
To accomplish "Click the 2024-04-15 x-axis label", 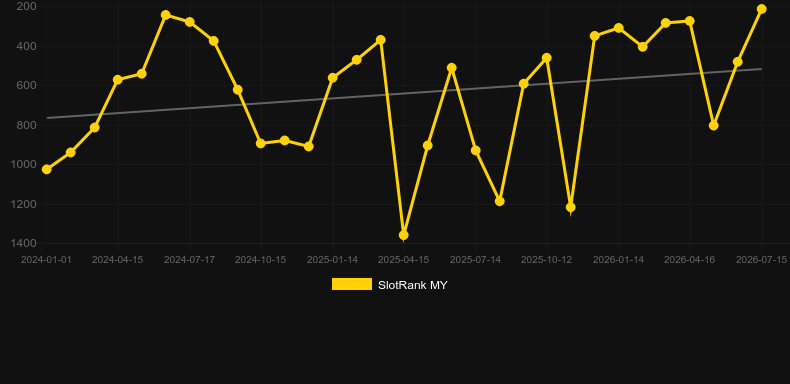I will pos(117,260).
